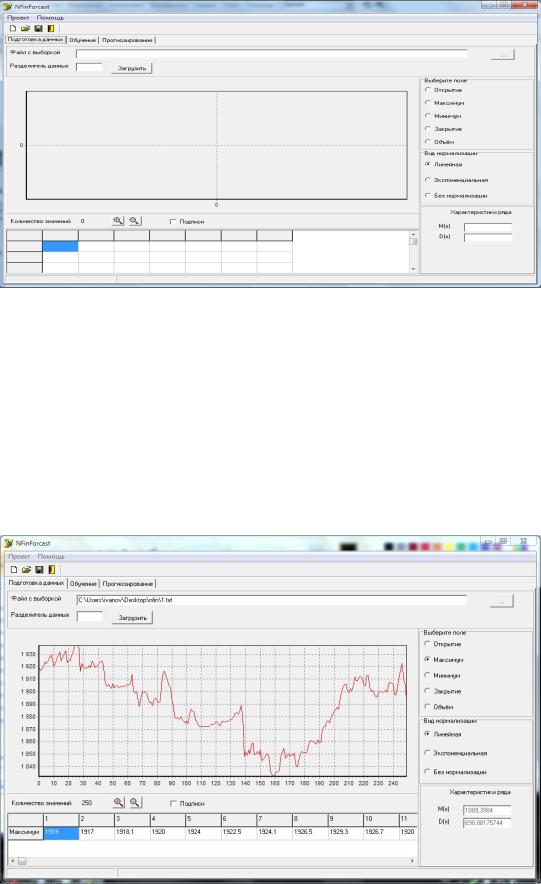Click D(x) field showing 698.88175744
Screen dimensions: 541x884
coord(487,823)
